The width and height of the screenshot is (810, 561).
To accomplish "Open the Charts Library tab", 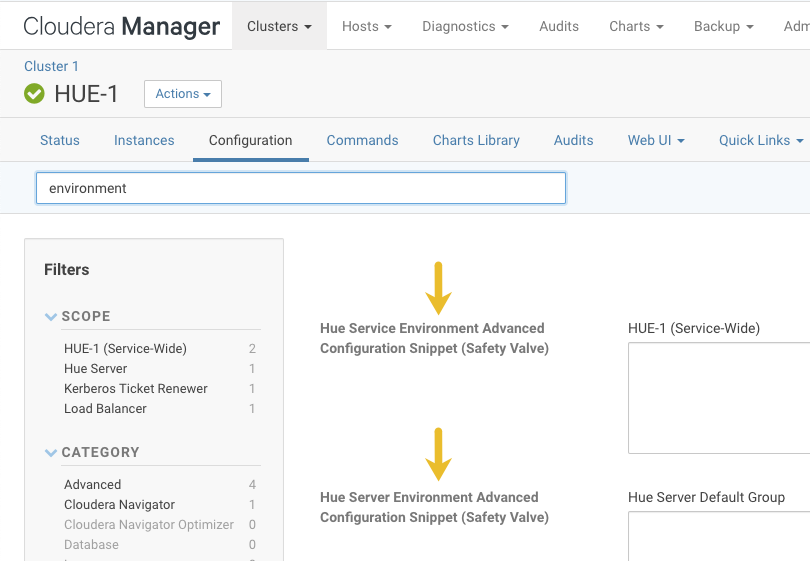I will tap(476, 140).
